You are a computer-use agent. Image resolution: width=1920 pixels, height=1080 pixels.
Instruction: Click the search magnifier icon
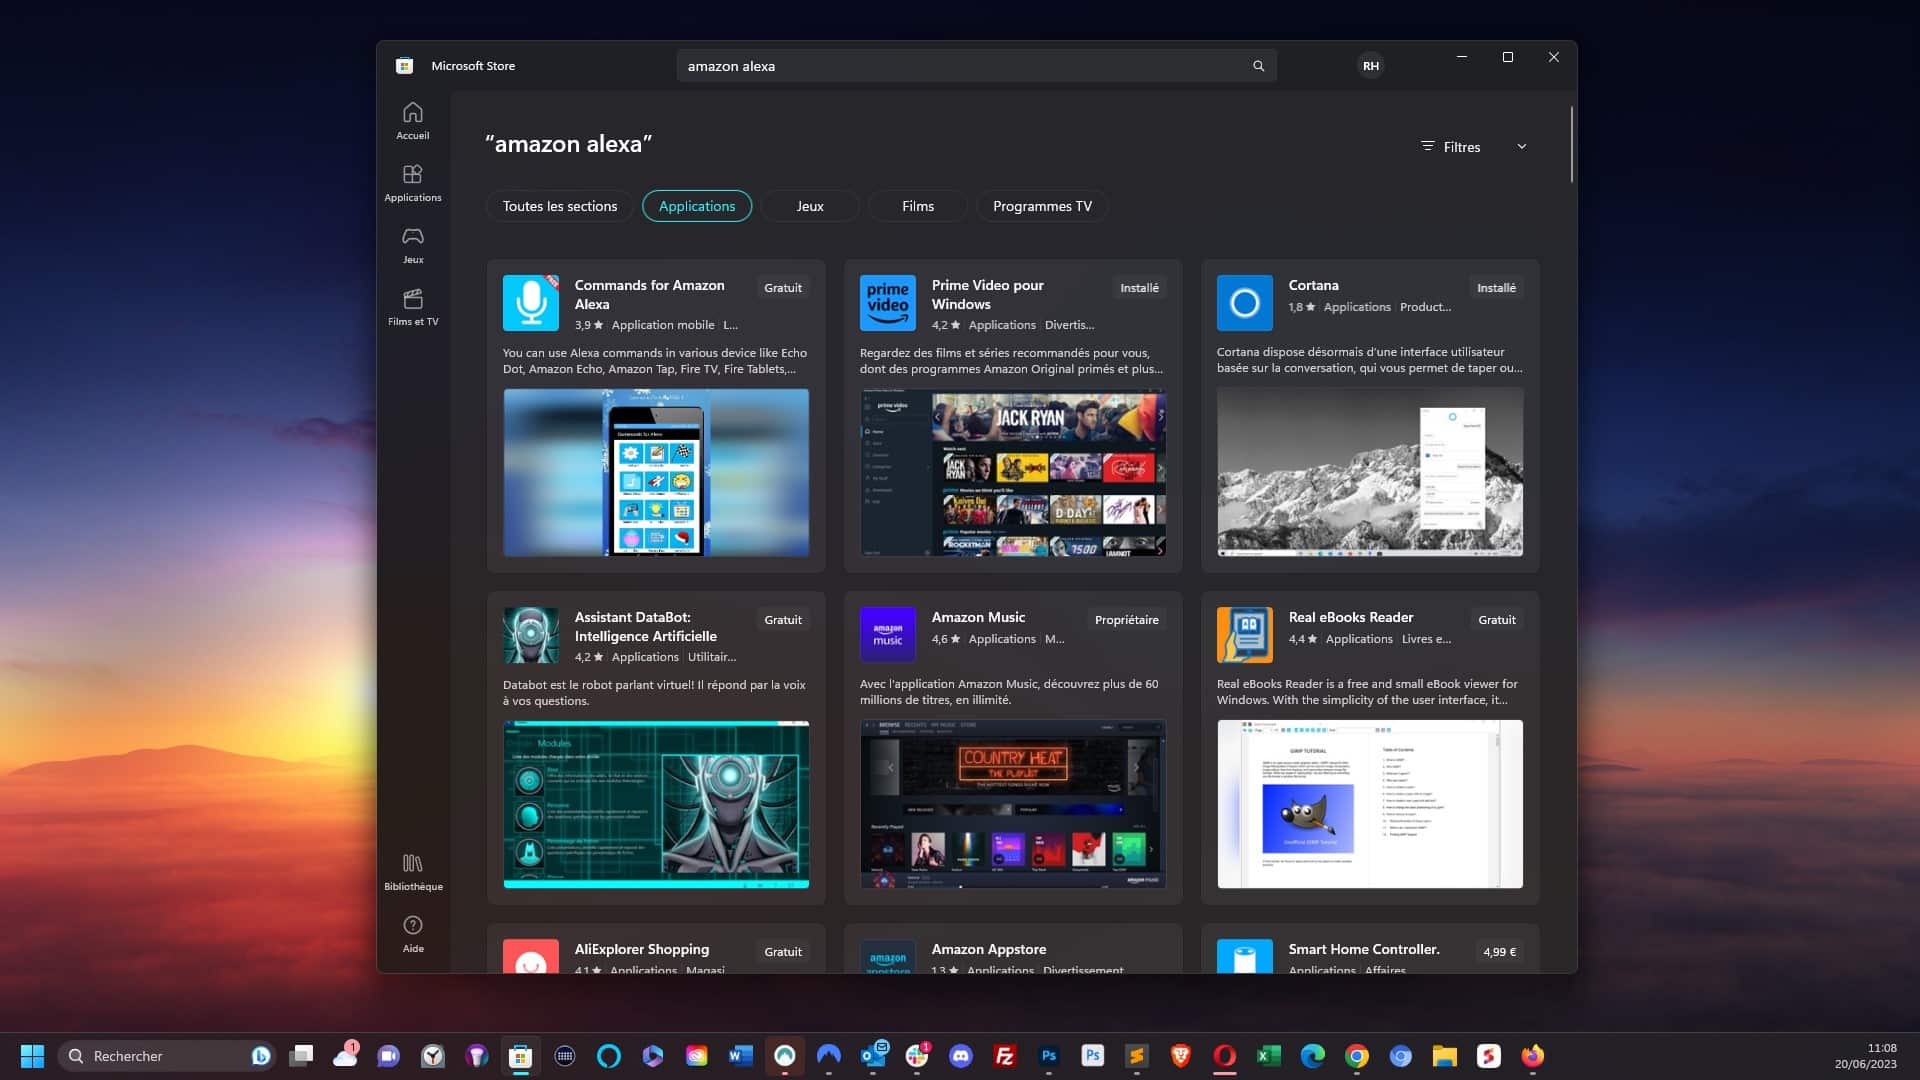click(x=1258, y=66)
